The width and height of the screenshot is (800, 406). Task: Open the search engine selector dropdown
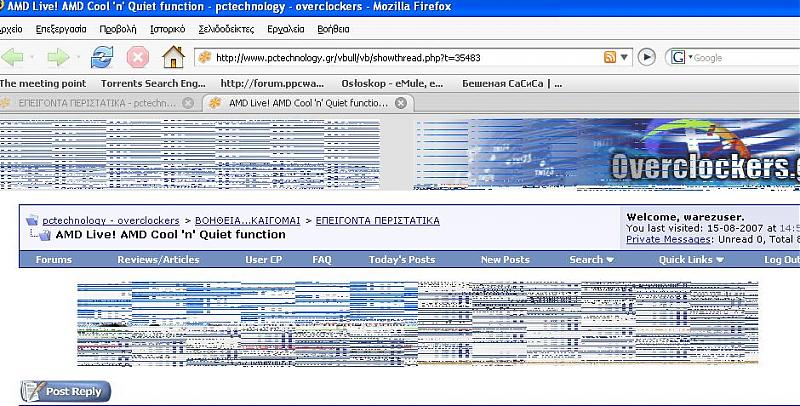pyautogui.click(x=690, y=57)
